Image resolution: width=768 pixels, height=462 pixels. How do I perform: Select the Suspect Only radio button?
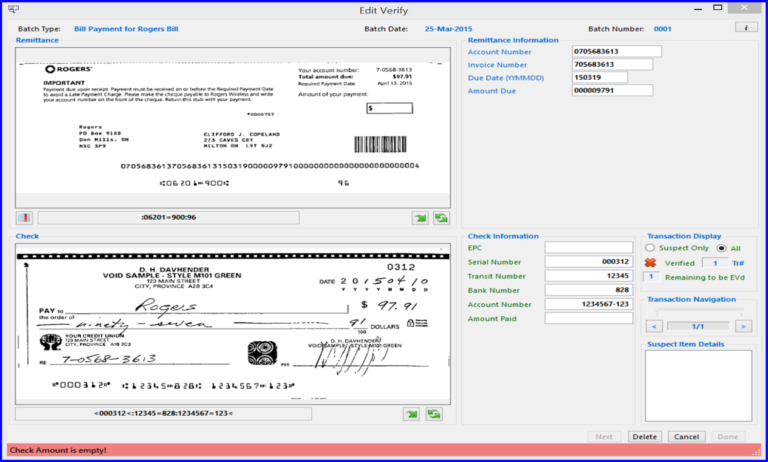650,248
